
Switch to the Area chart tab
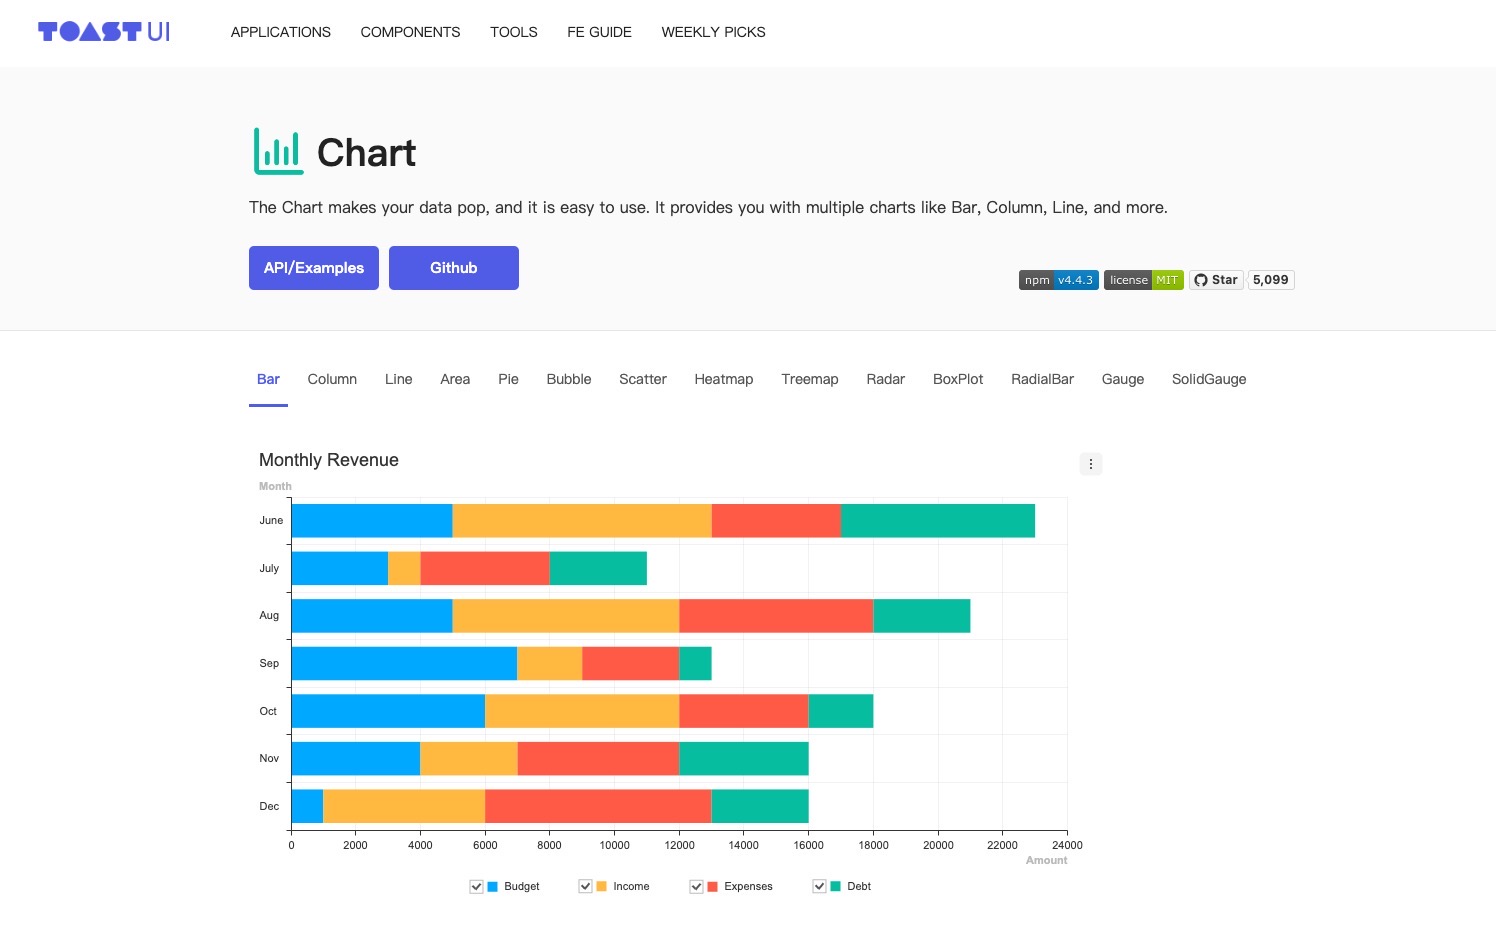(x=455, y=379)
